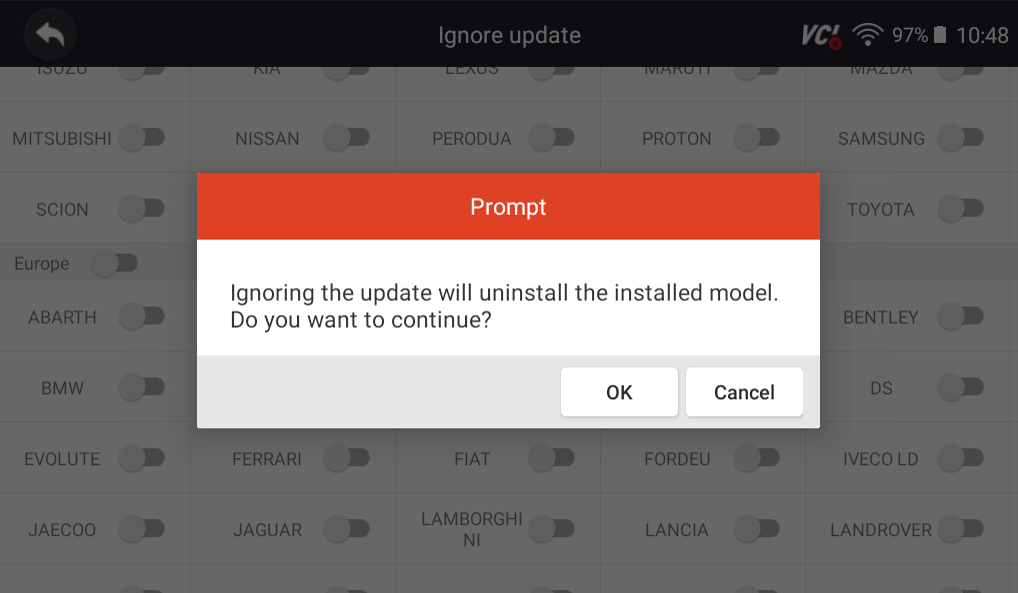
Task: Toggle the MITSUBISHI update switch
Action: pyautogui.click(x=143, y=137)
